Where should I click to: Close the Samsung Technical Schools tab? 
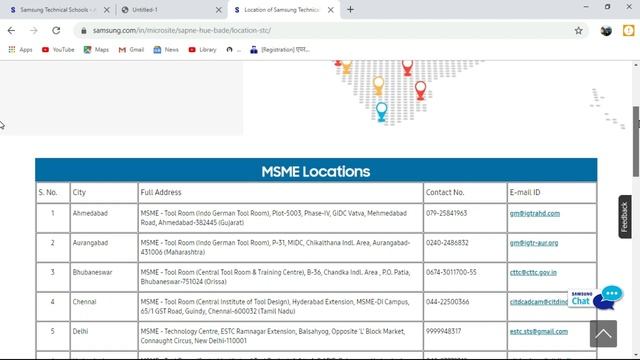107,10
